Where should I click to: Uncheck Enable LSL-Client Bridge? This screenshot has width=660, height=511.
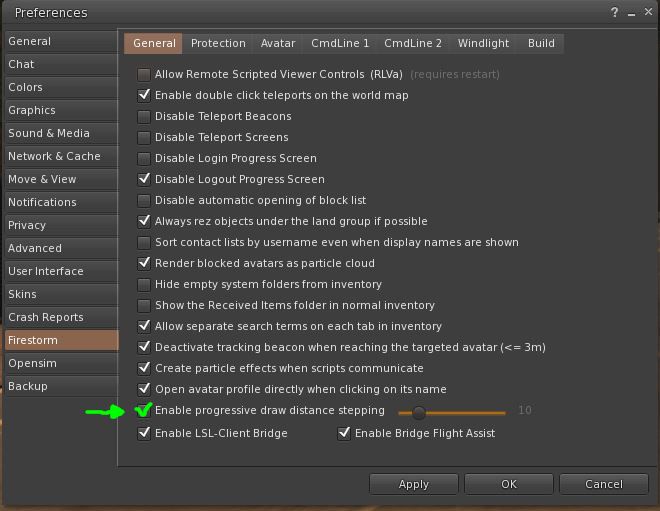tap(144, 433)
